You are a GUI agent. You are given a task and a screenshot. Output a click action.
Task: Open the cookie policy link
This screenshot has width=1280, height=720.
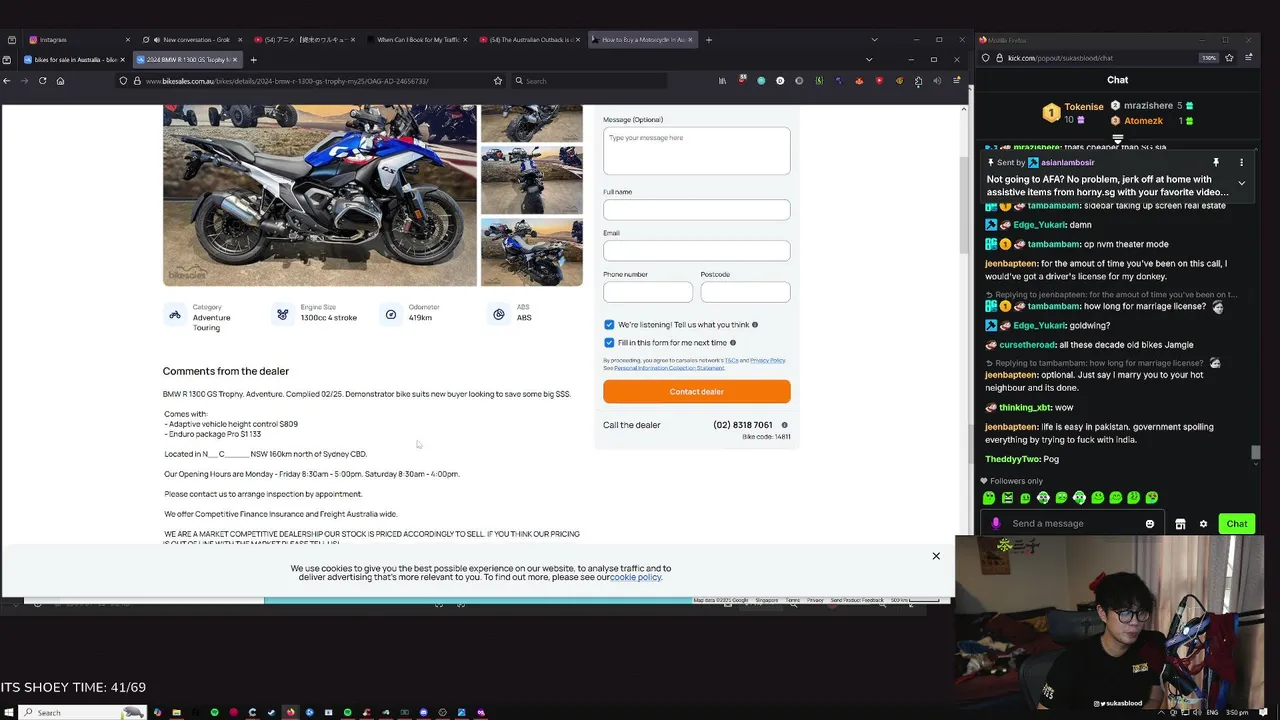pyautogui.click(x=636, y=577)
